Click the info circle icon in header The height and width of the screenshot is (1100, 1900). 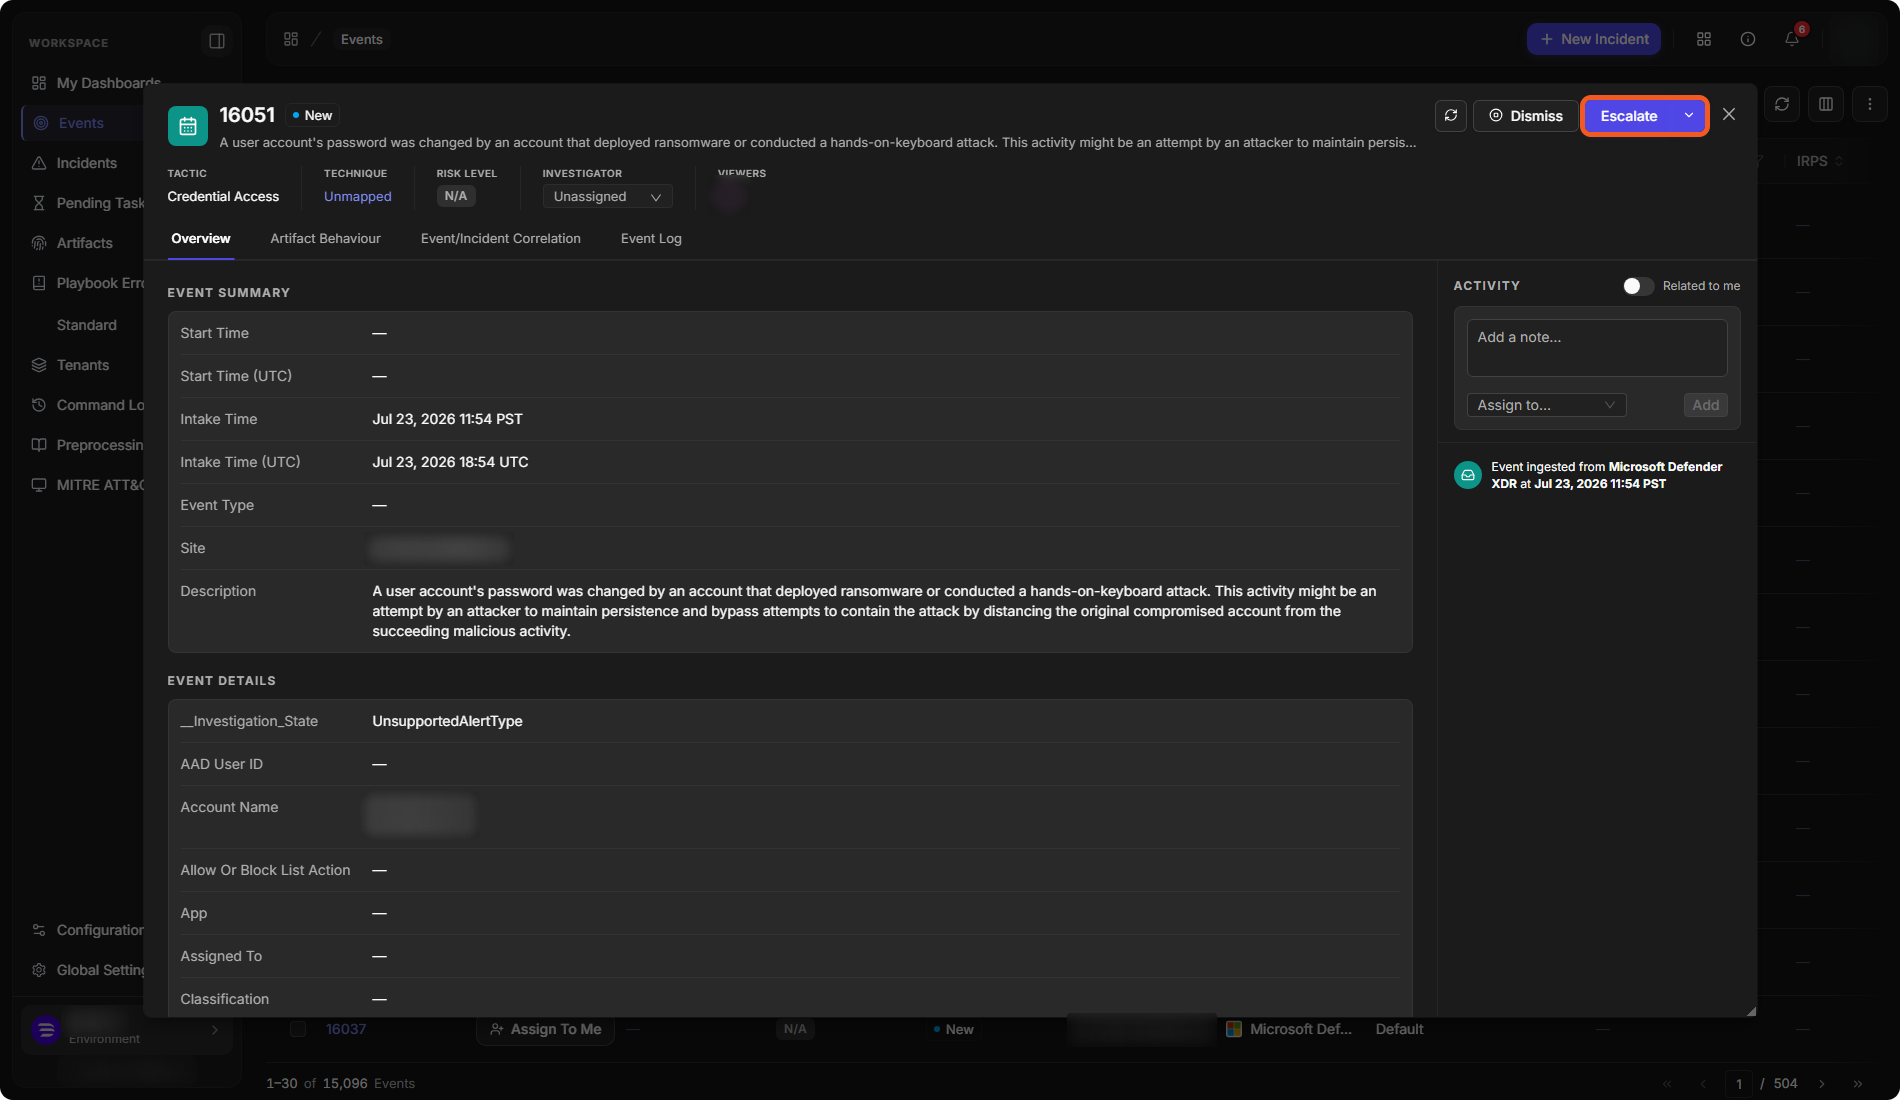click(x=1748, y=39)
